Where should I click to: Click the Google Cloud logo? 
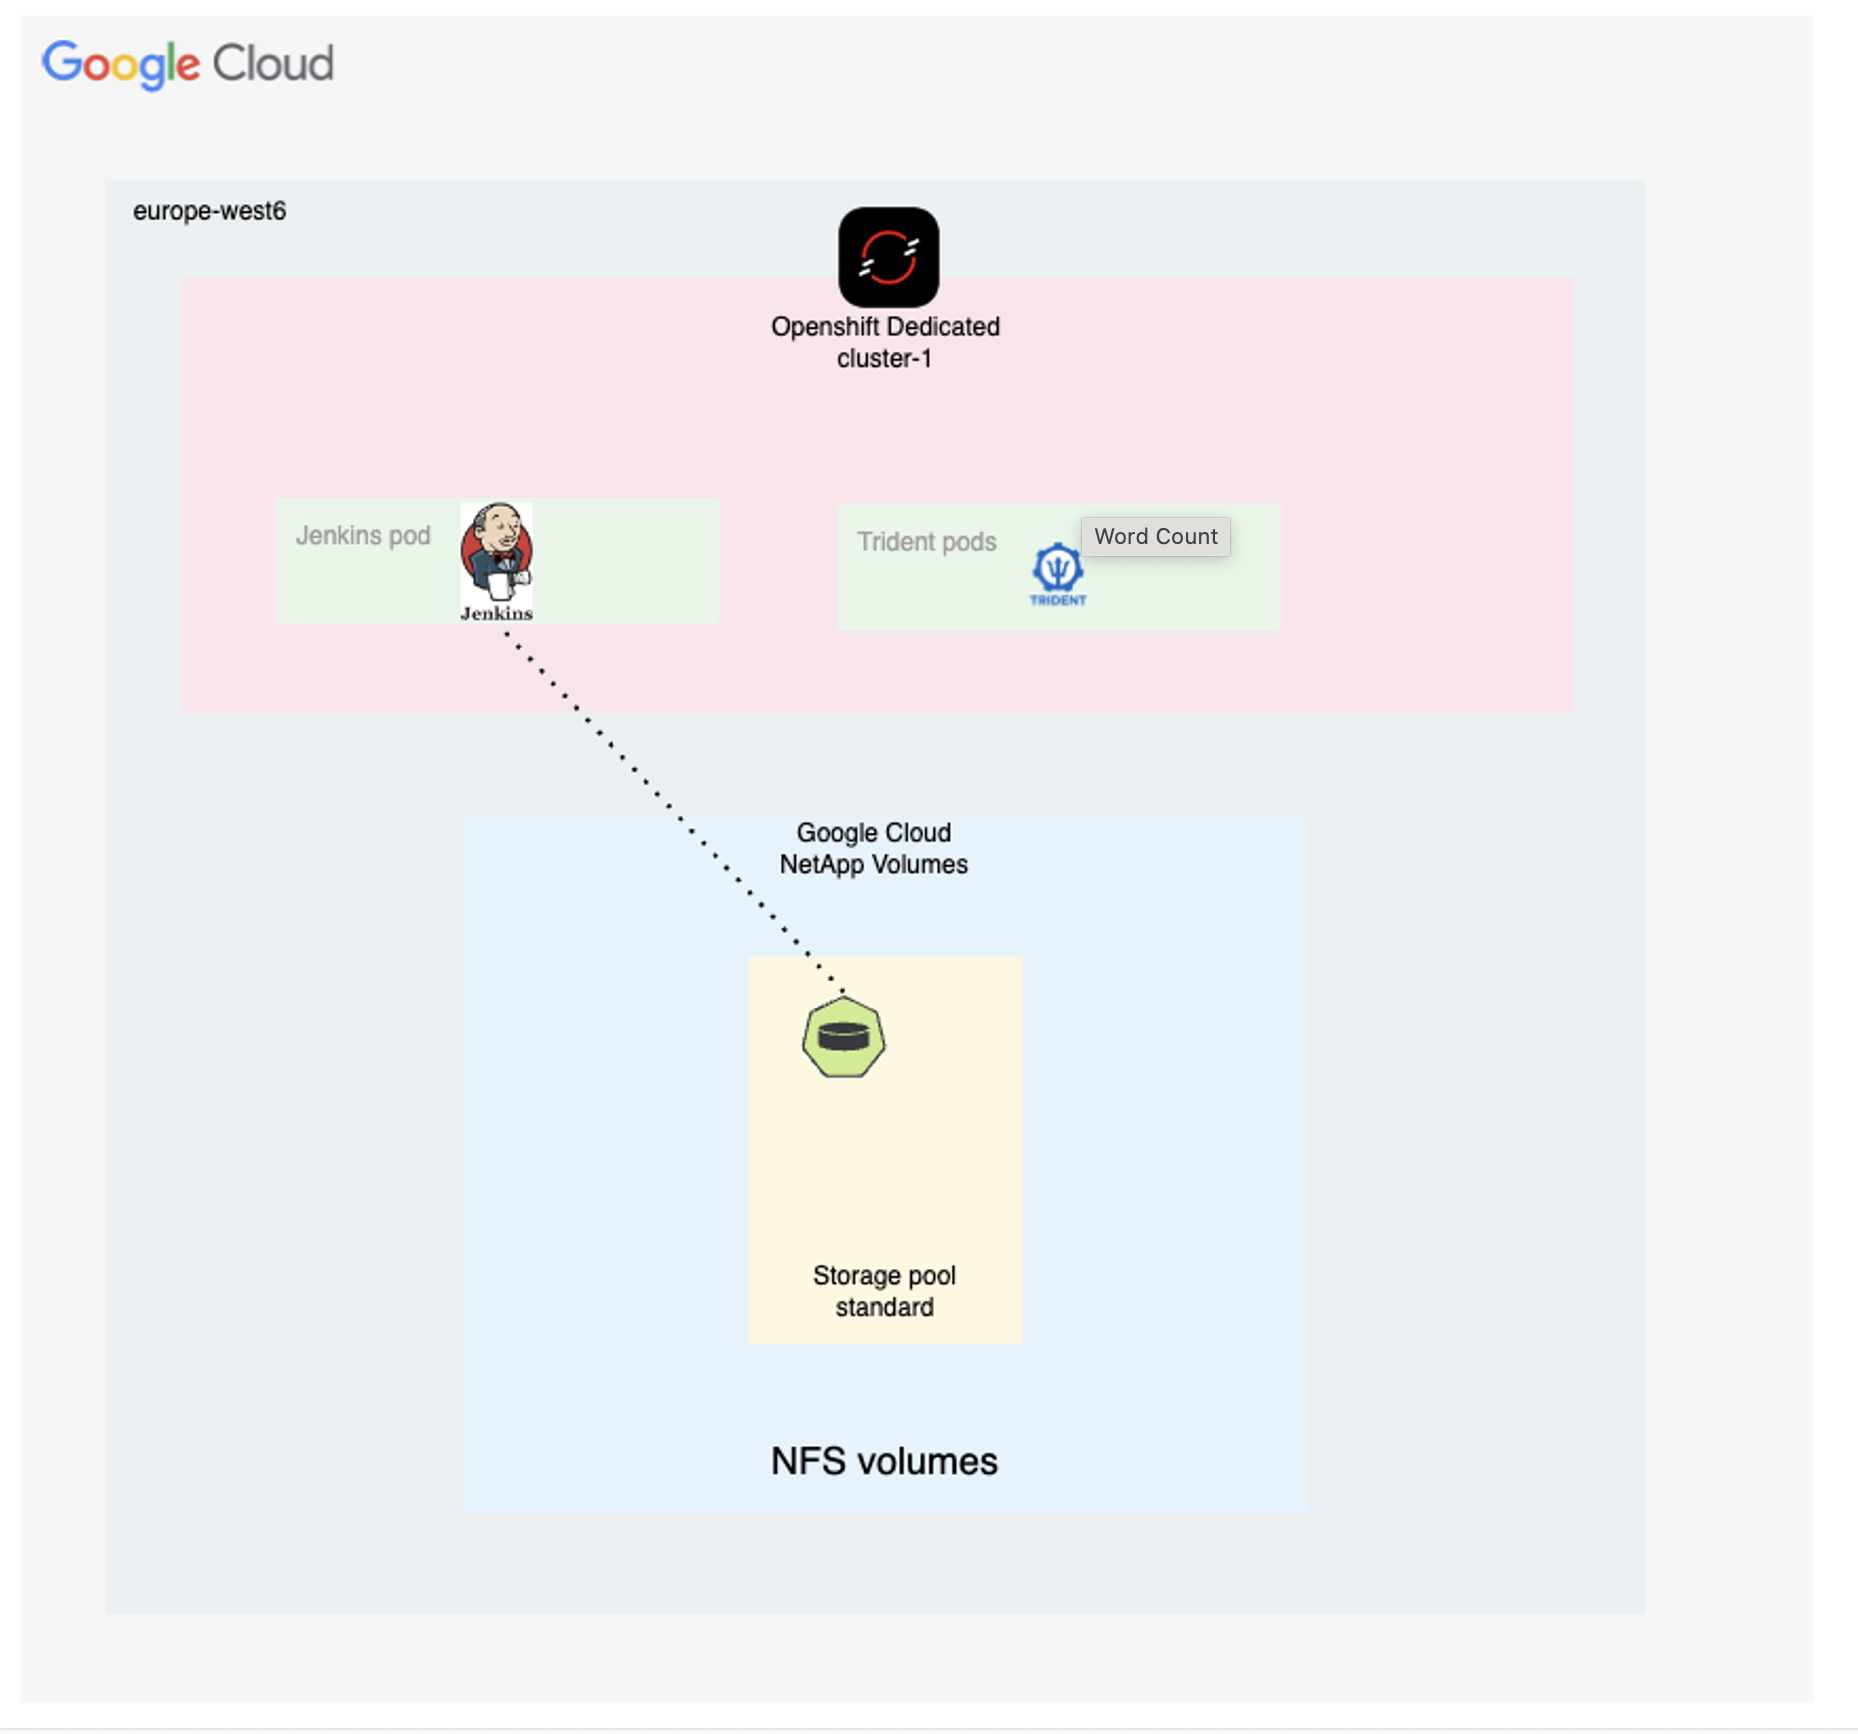[x=187, y=64]
